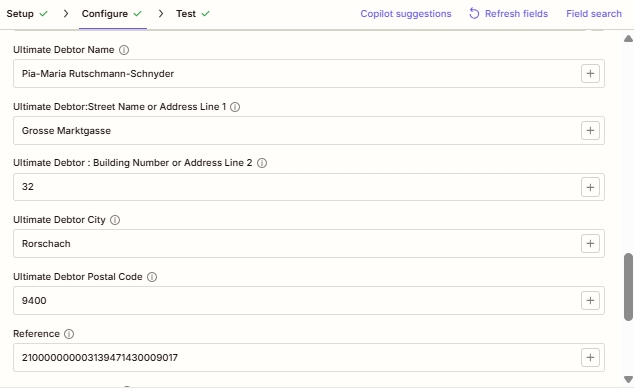This screenshot has height=388, width=634.
Task: Click the scrollbar down arrow
Action: coord(628,379)
